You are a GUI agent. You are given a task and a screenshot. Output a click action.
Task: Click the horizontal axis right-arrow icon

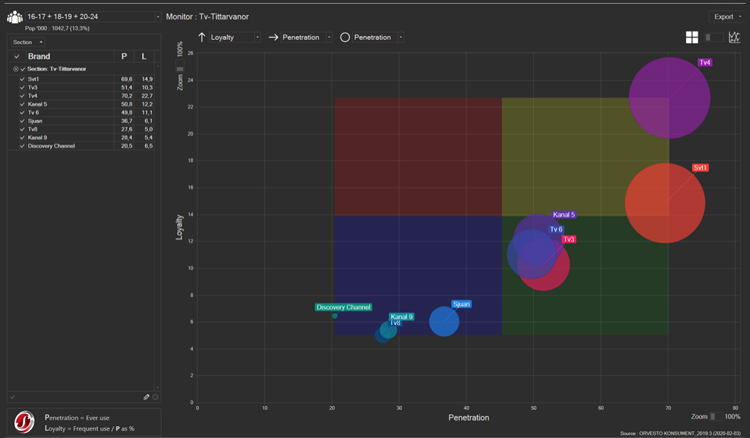click(x=274, y=37)
